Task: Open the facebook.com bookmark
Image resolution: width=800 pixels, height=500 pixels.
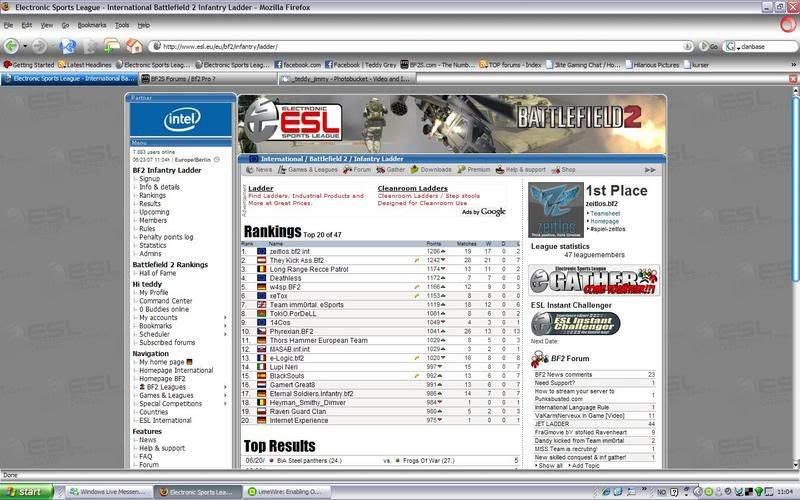Action: tap(297, 65)
